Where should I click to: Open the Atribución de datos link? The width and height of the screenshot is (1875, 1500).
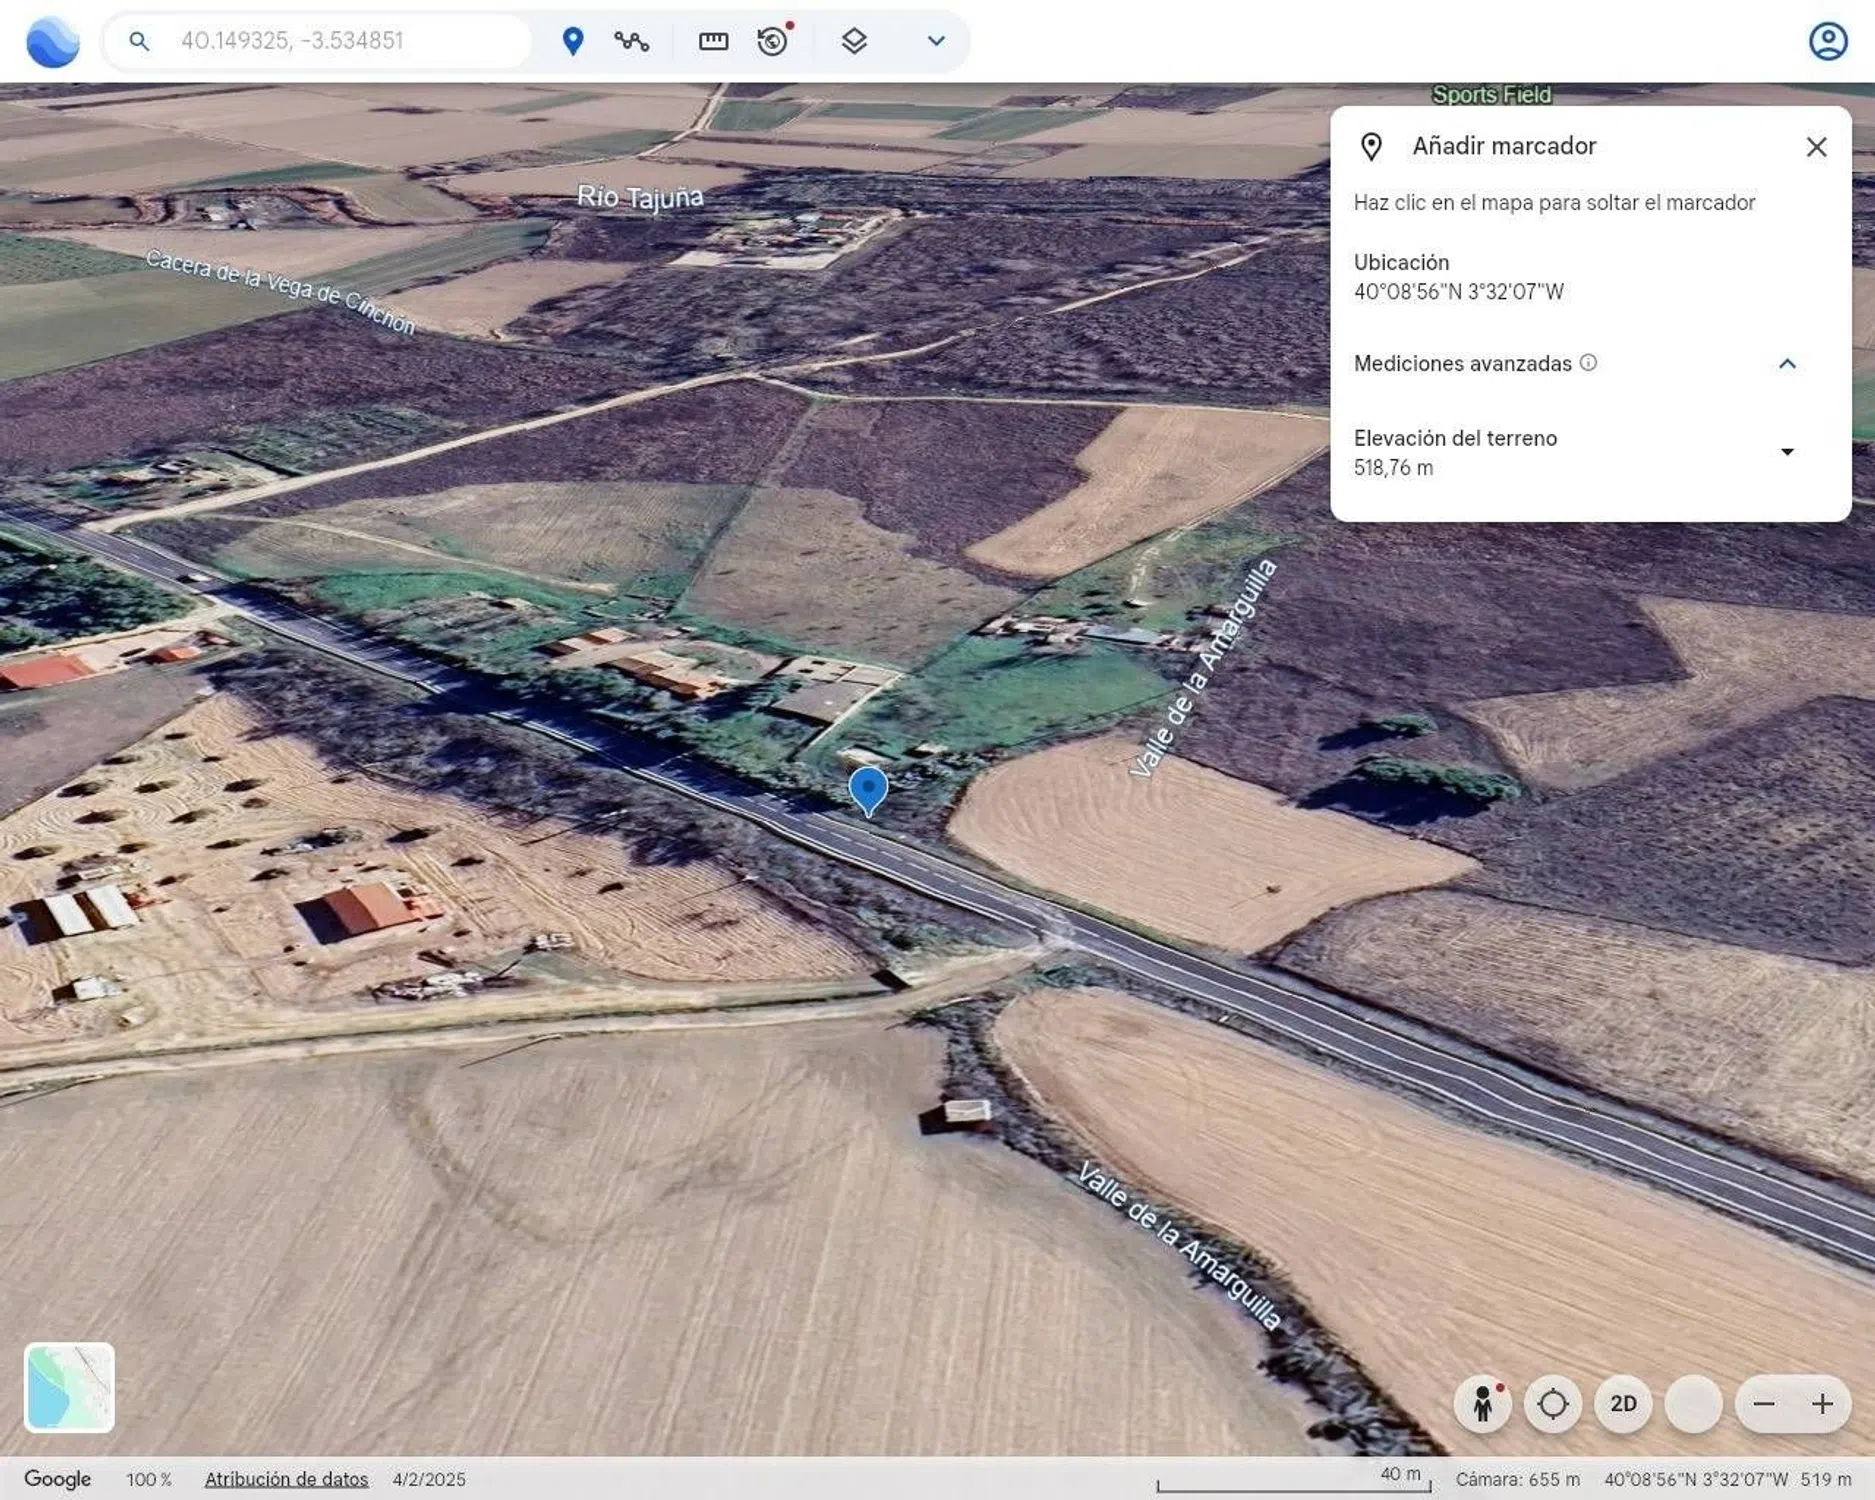[286, 1479]
